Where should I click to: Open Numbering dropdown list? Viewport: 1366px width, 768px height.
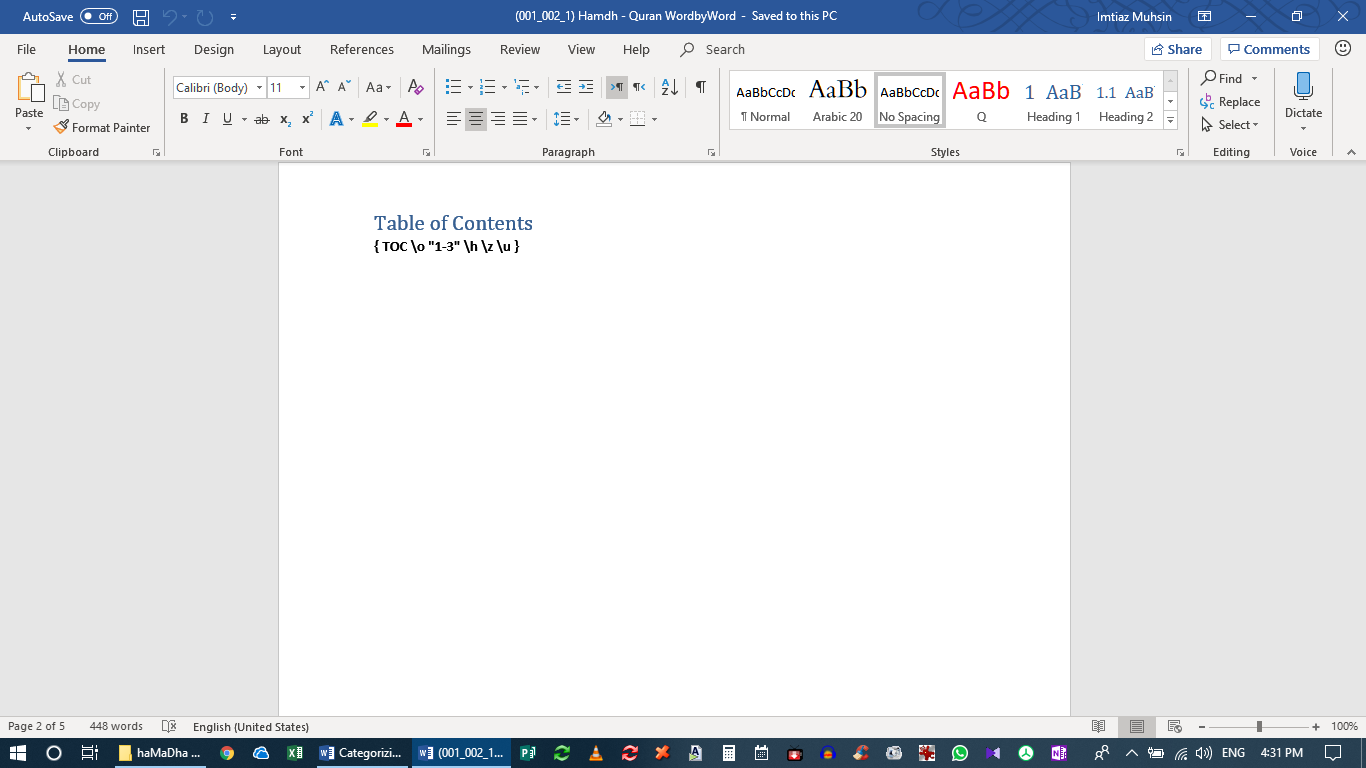point(504,88)
